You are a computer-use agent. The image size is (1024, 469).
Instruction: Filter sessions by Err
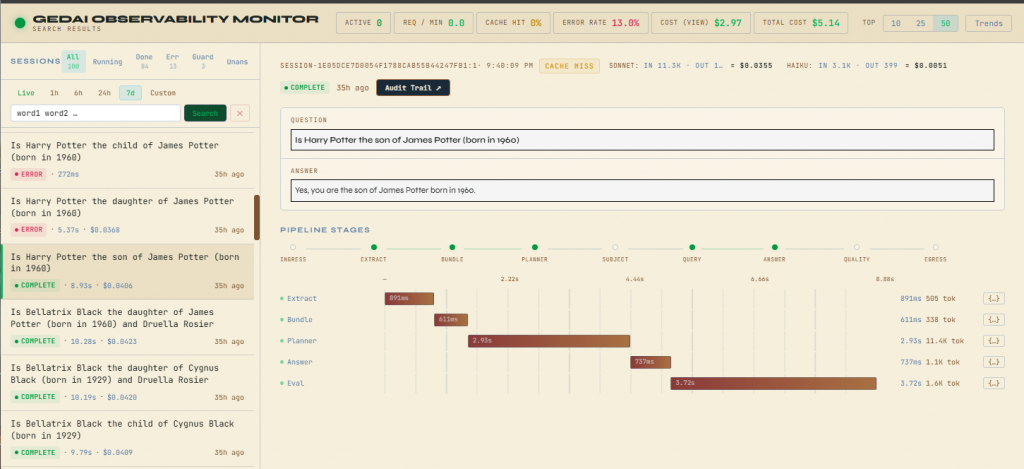[172, 61]
